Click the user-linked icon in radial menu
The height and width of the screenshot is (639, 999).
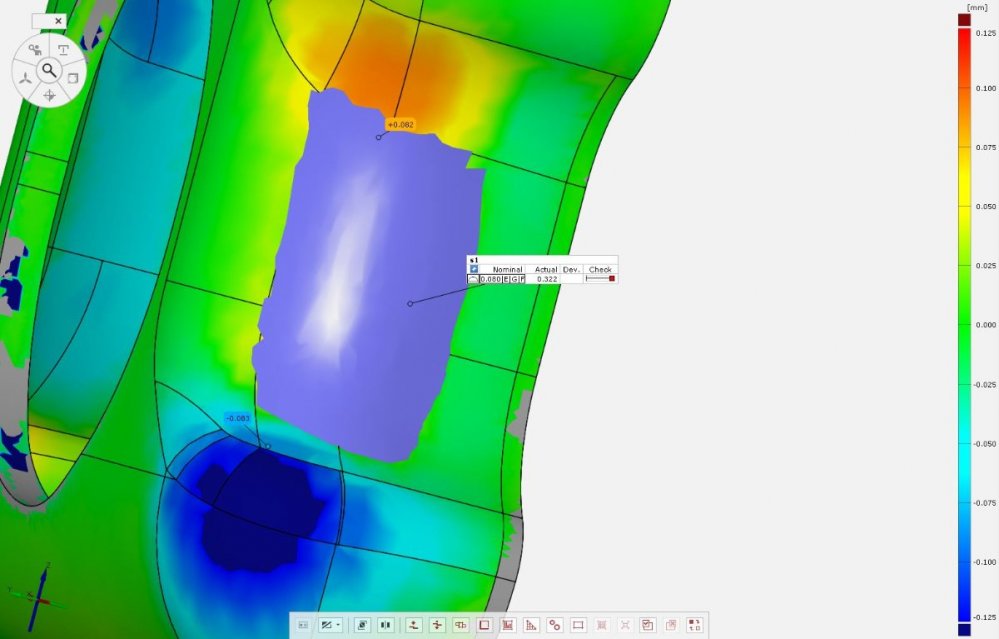click(x=33, y=49)
